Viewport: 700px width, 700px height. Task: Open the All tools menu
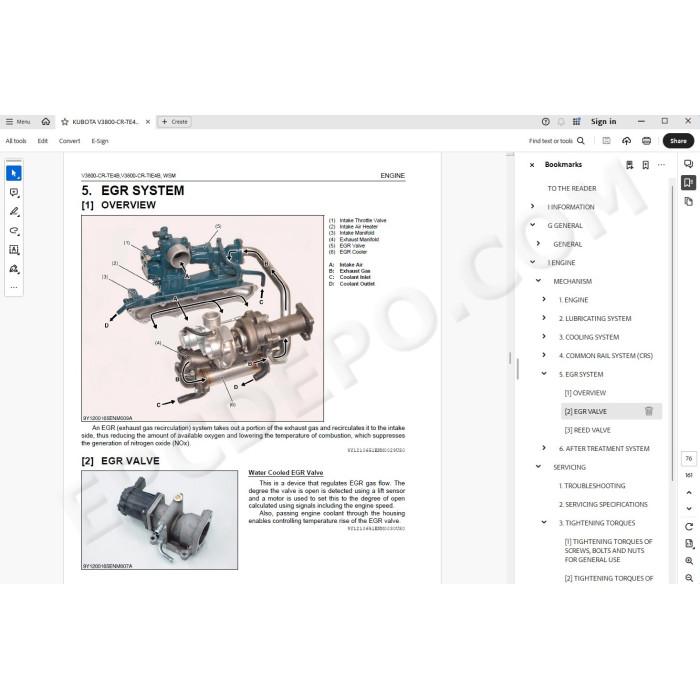(x=16, y=141)
